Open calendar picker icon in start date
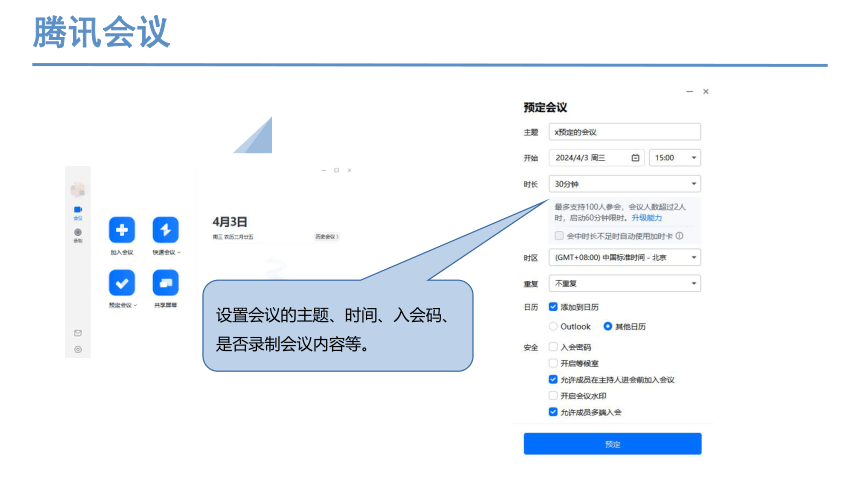Image resolution: width=860 pixels, height=484 pixels. pyautogui.click(x=635, y=158)
